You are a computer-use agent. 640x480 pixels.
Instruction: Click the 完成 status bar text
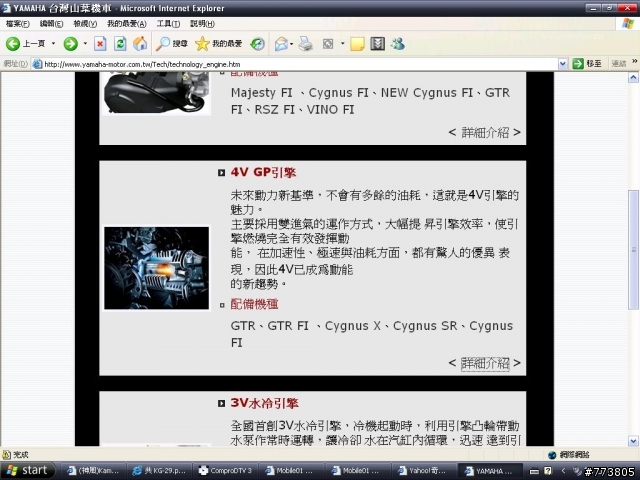click(21, 455)
